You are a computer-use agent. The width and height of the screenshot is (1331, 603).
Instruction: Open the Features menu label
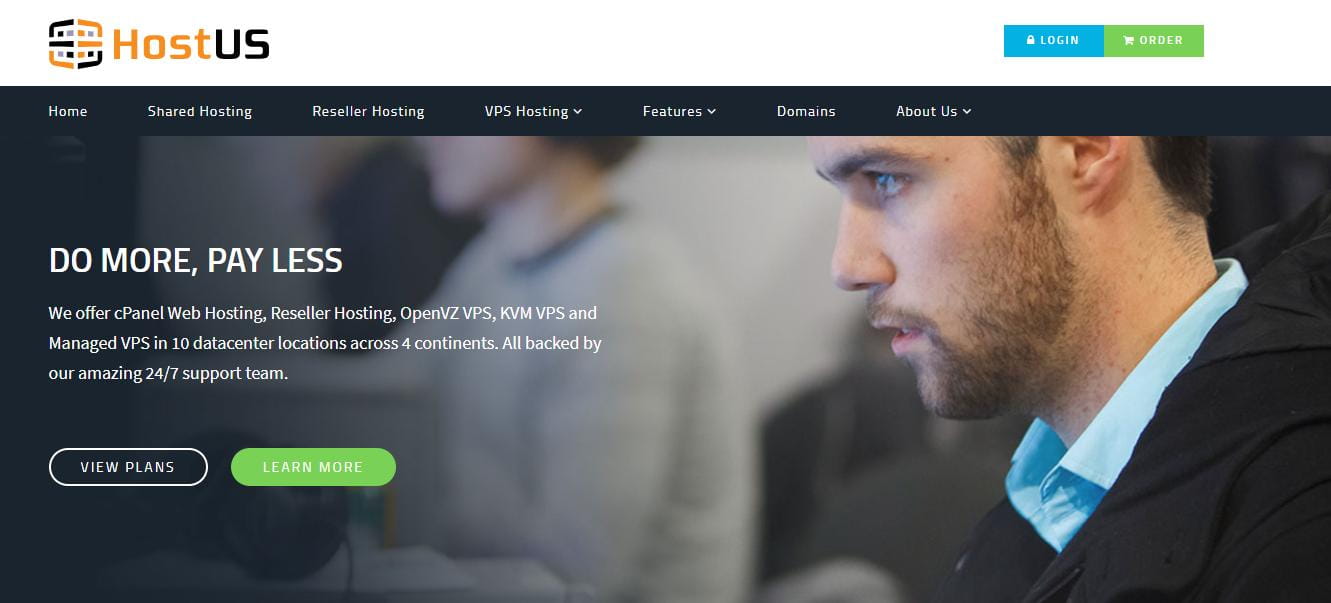click(x=672, y=111)
